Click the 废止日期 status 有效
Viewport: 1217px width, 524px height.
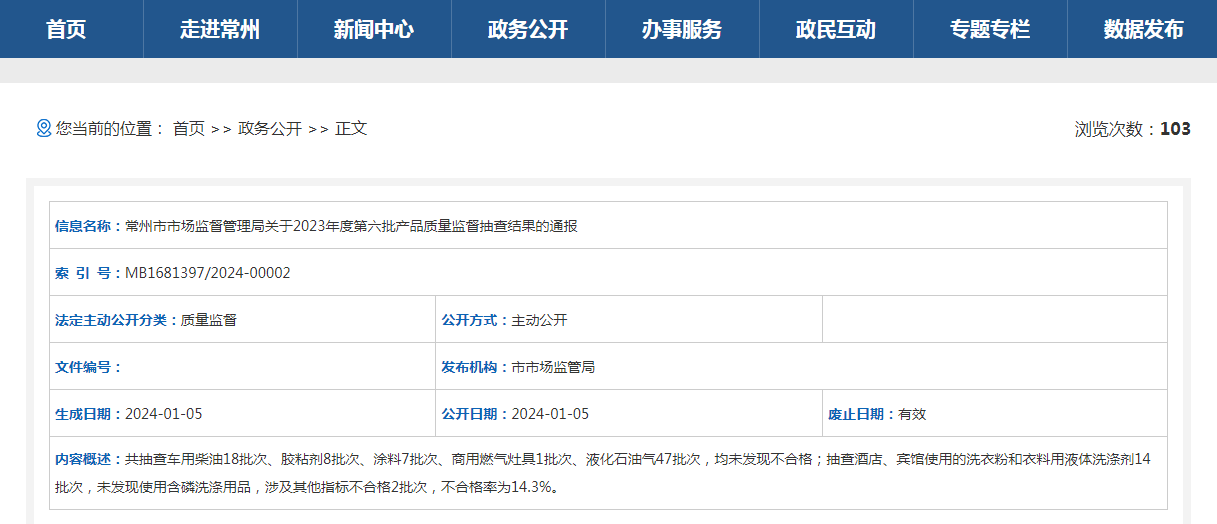point(912,414)
